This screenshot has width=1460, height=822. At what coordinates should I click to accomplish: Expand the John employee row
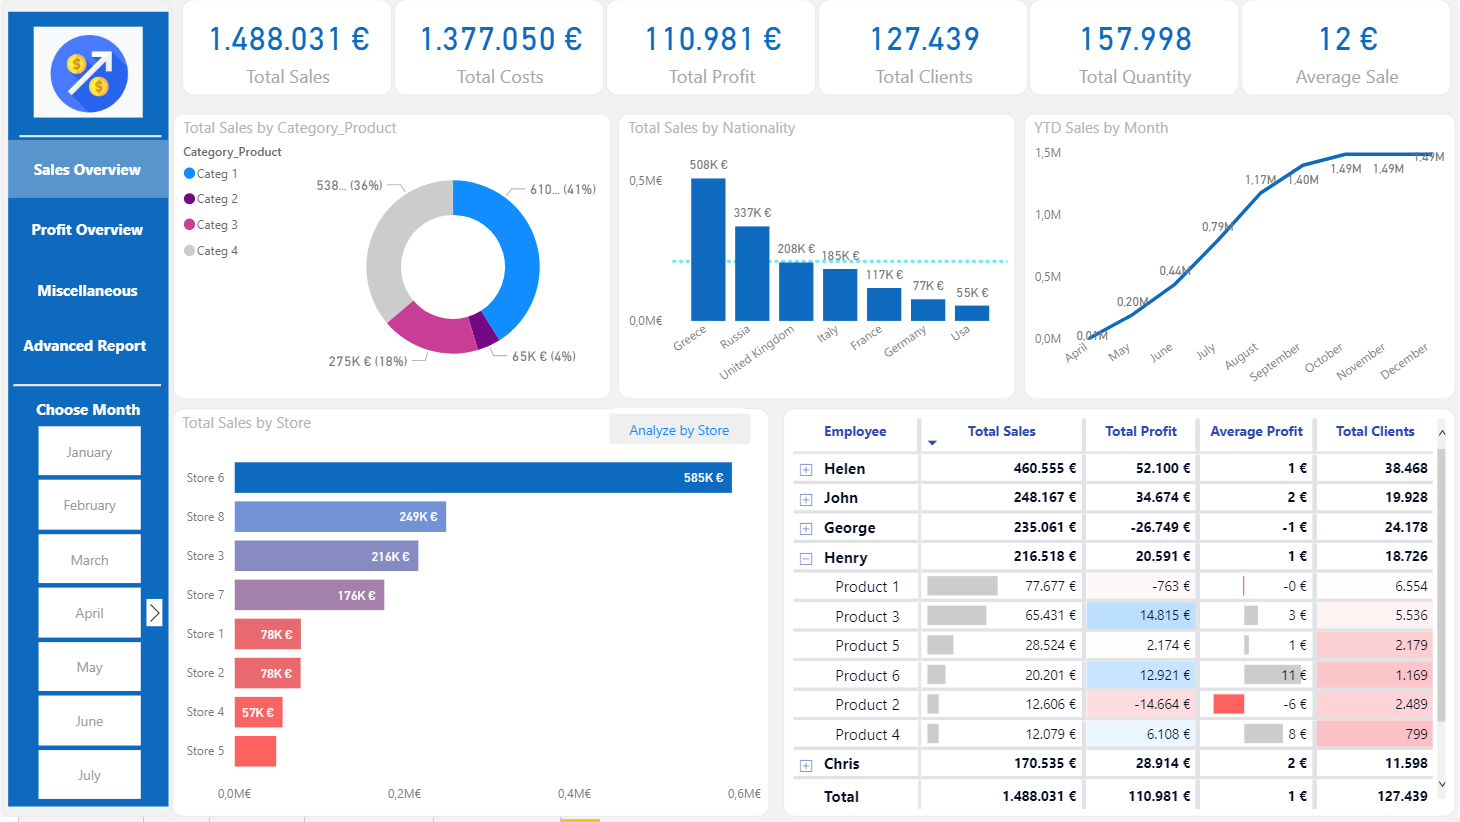tap(806, 499)
